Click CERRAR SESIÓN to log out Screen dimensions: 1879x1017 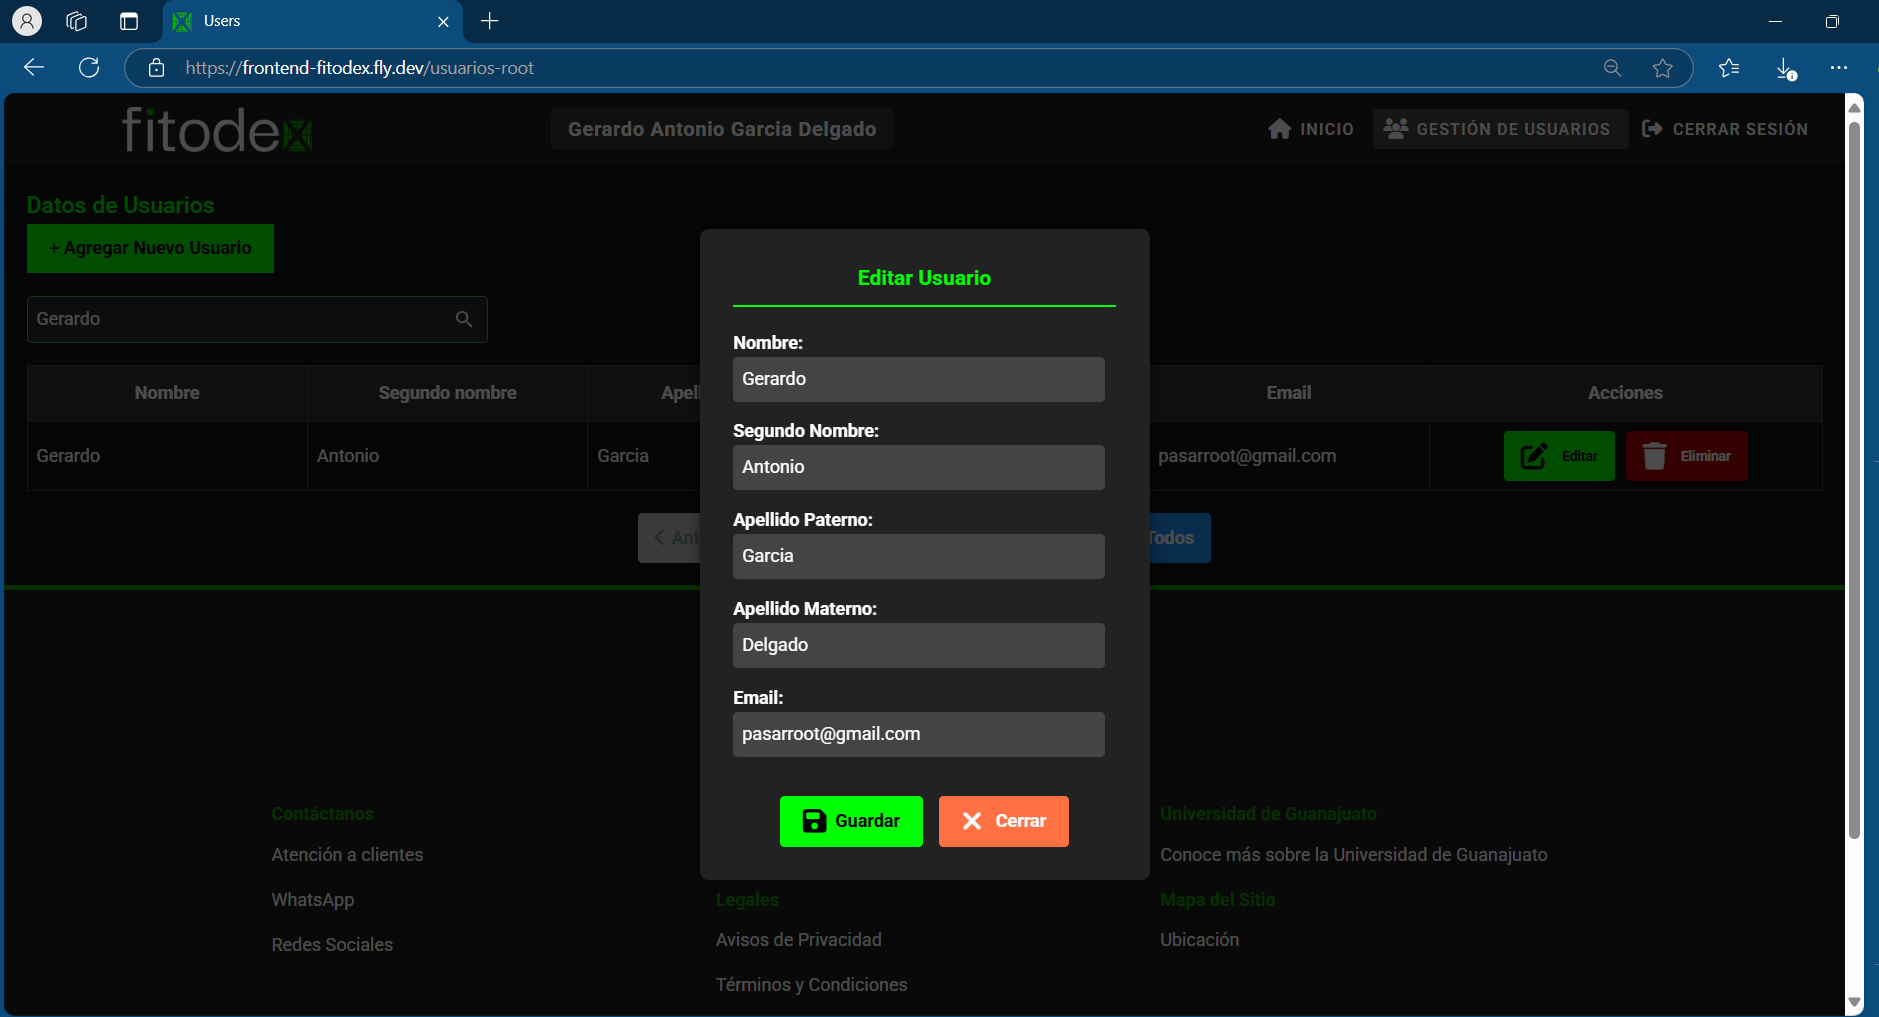click(1725, 129)
